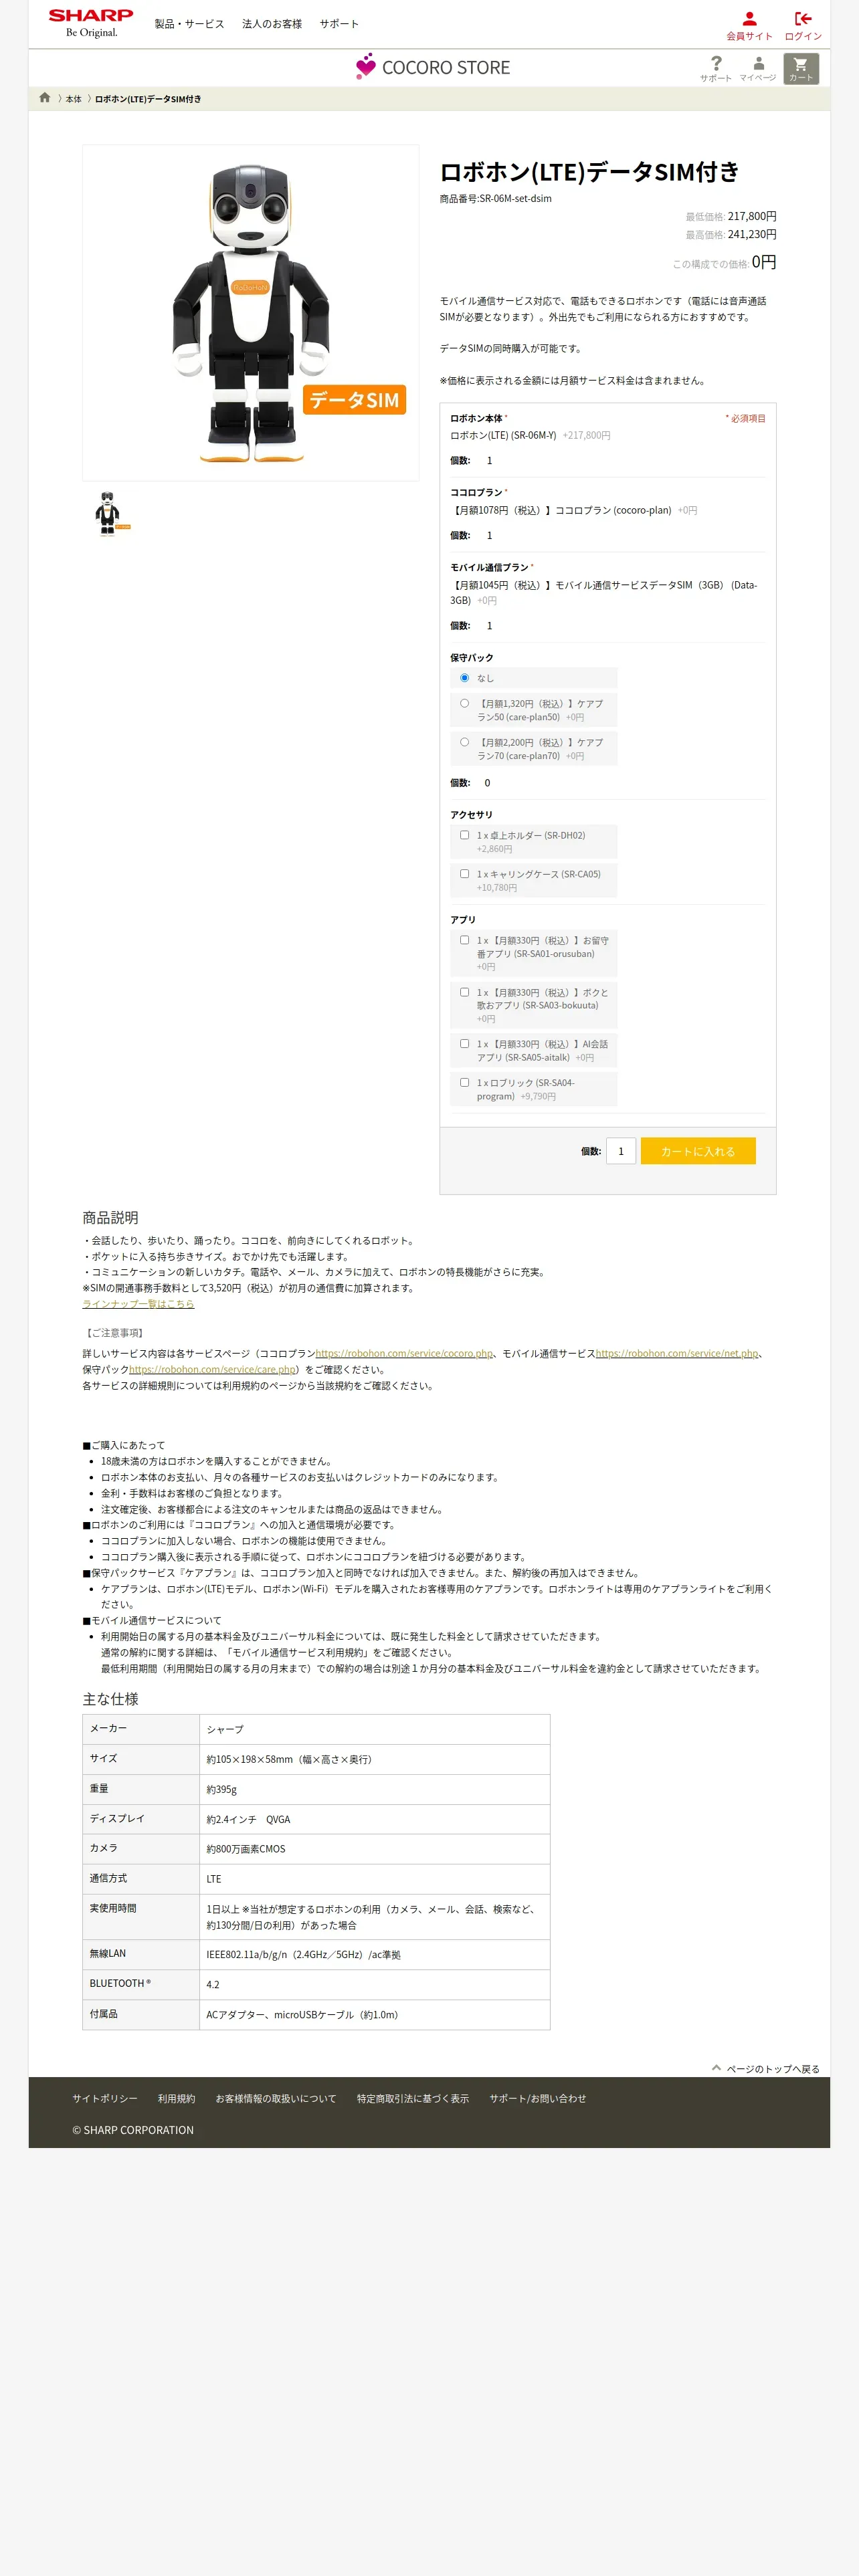This screenshot has width=859, height=2576.
Task: Open 法人のお客様 menu
Action: click(272, 24)
